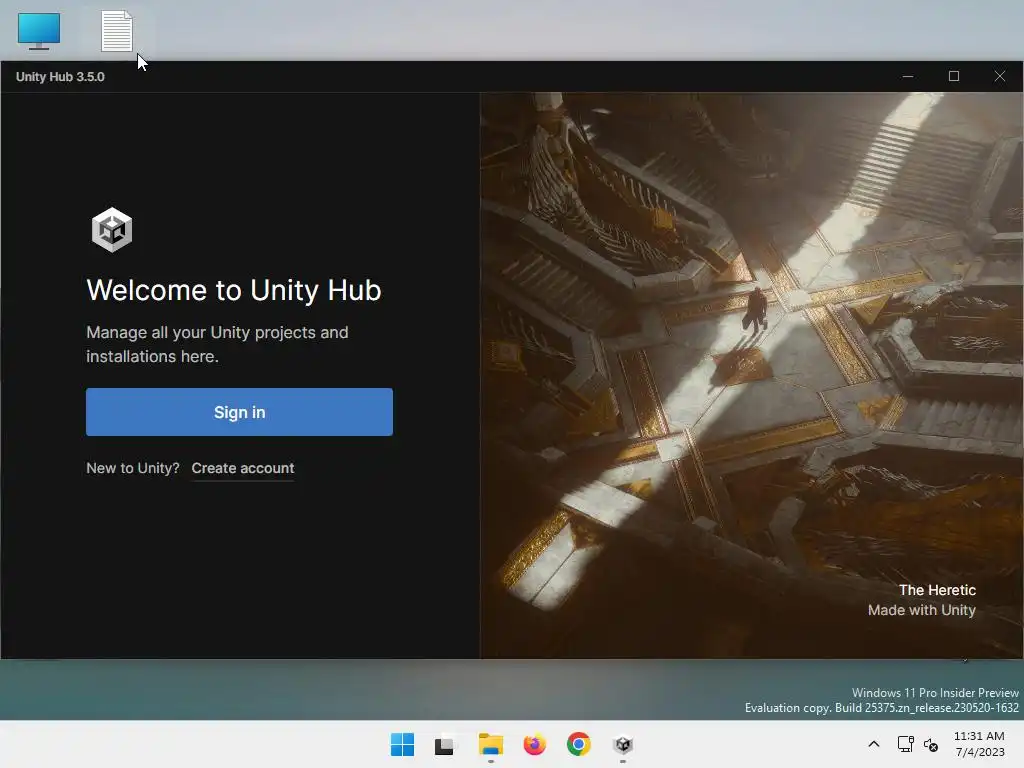Open the Create account link
The height and width of the screenshot is (768, 1024).
243,468
